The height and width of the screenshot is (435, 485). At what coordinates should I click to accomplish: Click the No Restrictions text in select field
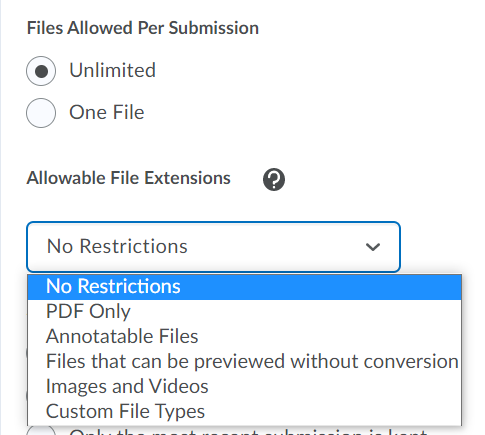tap(117, 247)
